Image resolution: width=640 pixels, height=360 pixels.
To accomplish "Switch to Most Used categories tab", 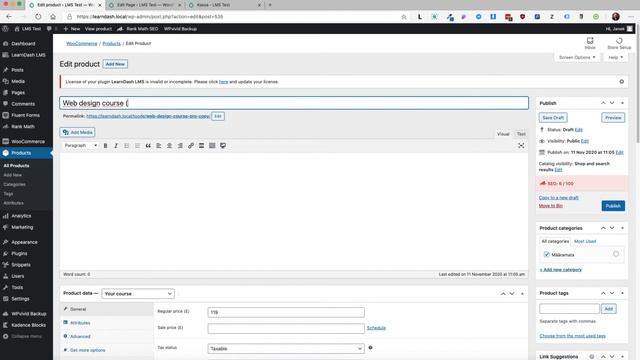I will point(585,241).
